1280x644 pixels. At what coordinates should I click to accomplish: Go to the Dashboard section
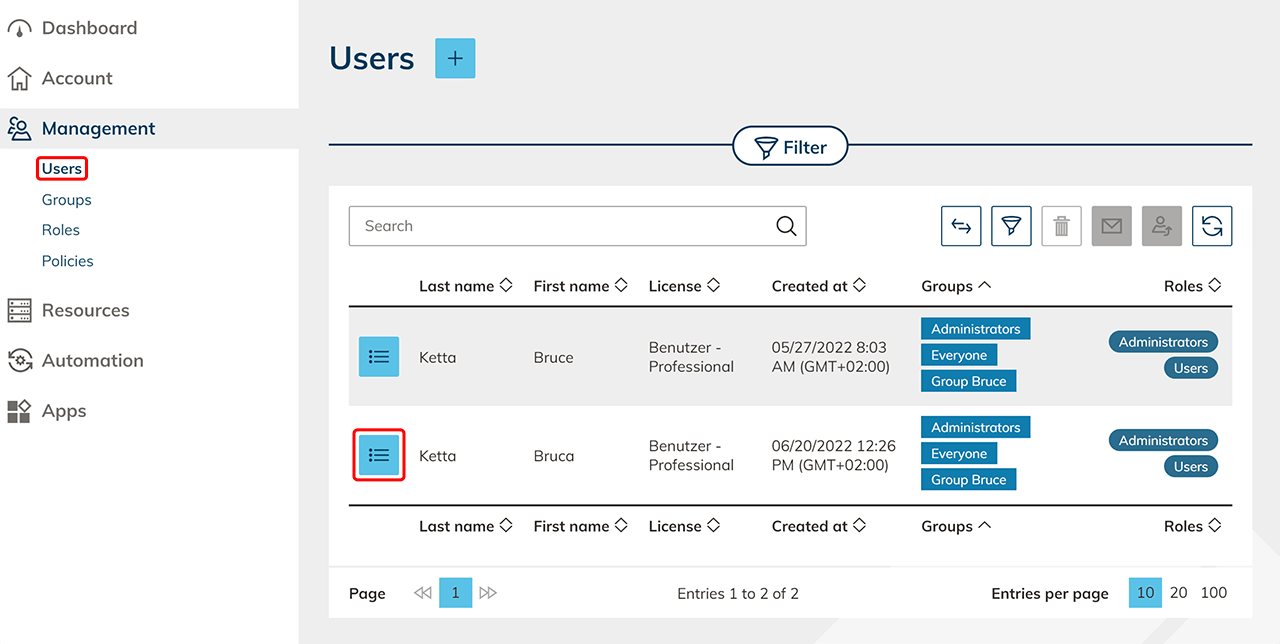pos(89,28)
